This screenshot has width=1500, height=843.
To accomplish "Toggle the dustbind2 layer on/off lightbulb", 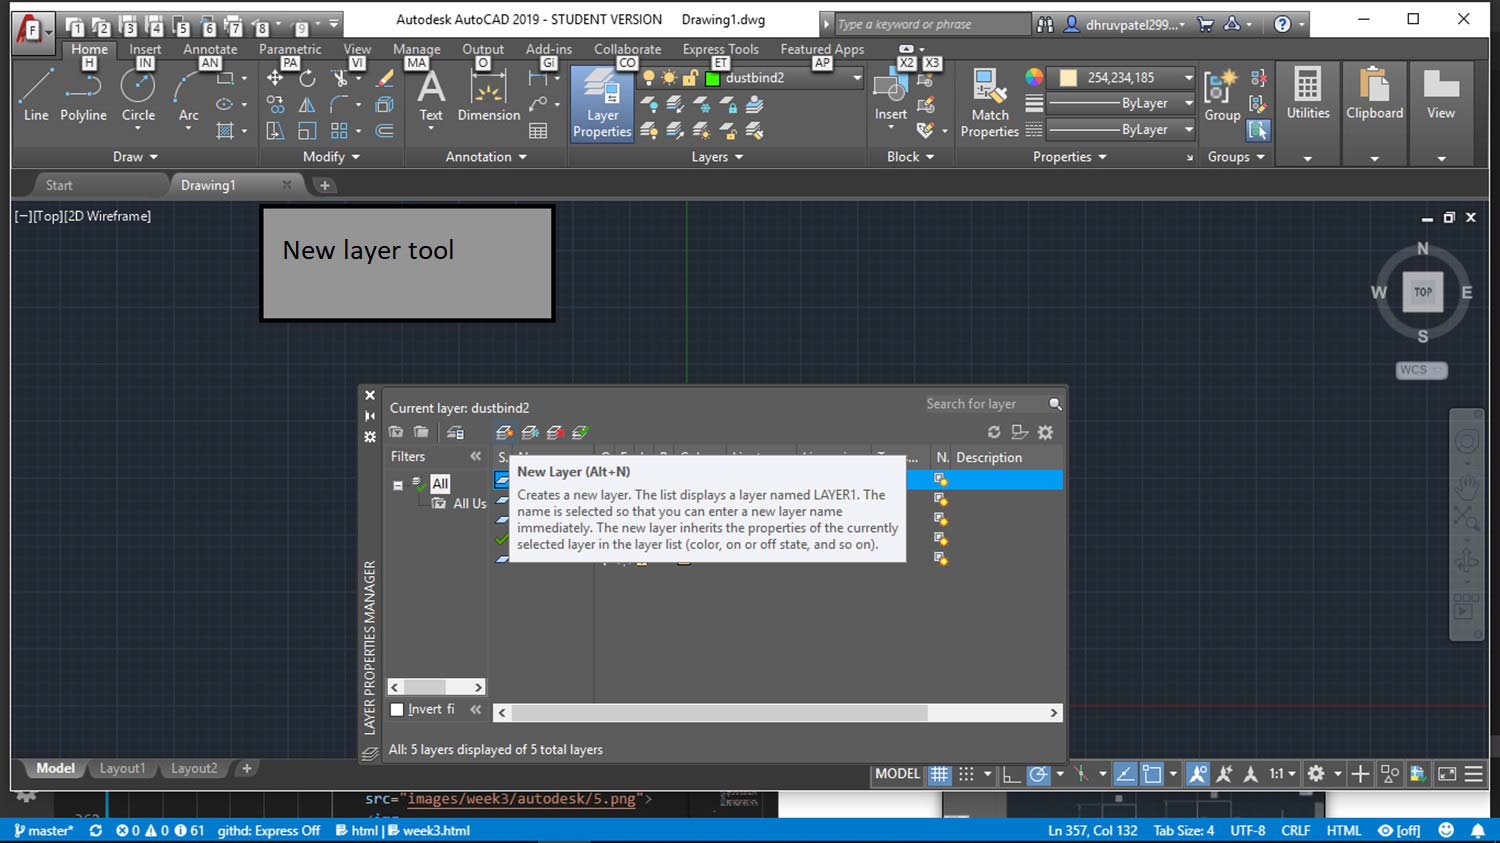I will 649,78.
